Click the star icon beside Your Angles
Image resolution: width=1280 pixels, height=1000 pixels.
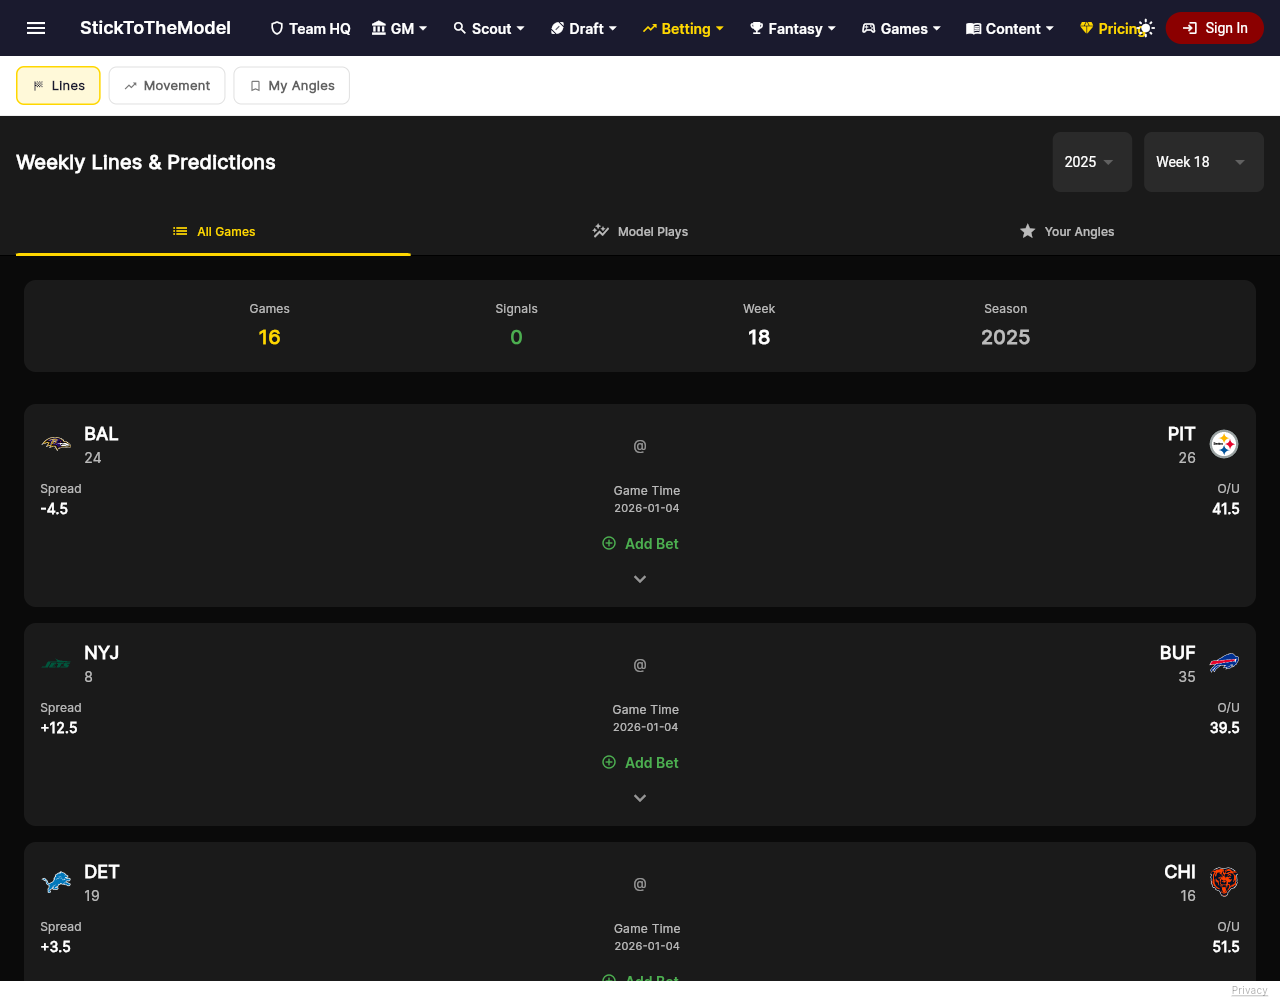(x=1027, y=231)
